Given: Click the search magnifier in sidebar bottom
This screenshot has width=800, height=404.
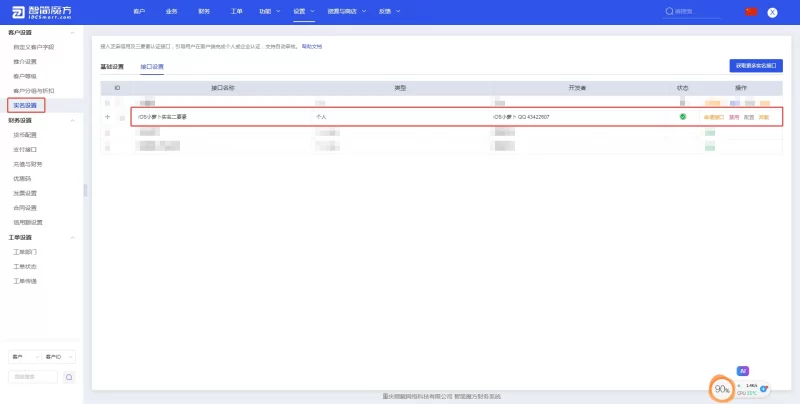Looking at the screenshot, I should [x=69, y=377].
